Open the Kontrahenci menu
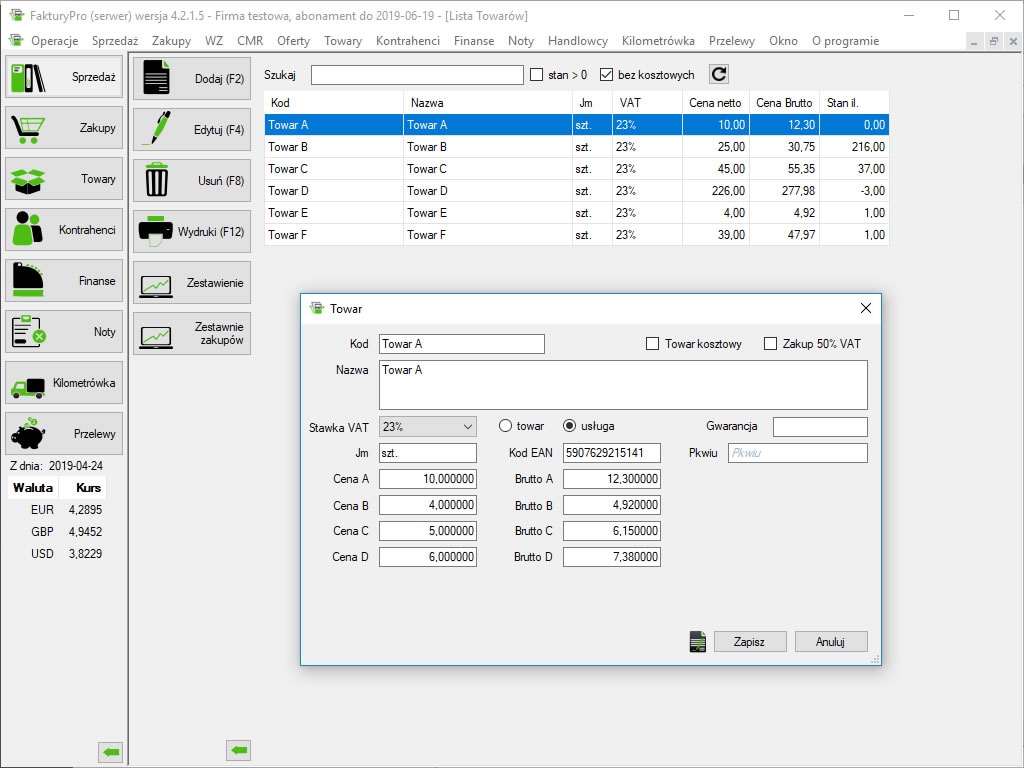This screenshot has width=1024, height=768. pyautogui.click(x=407, y=41)
